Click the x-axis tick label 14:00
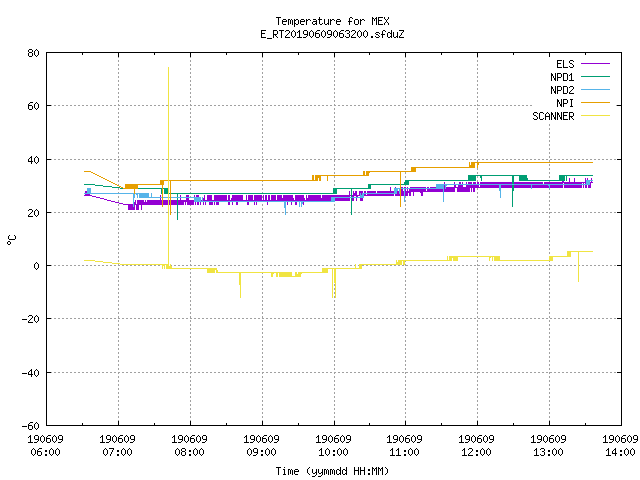Screen dimensions: 640x480 (x=620, y=452)
